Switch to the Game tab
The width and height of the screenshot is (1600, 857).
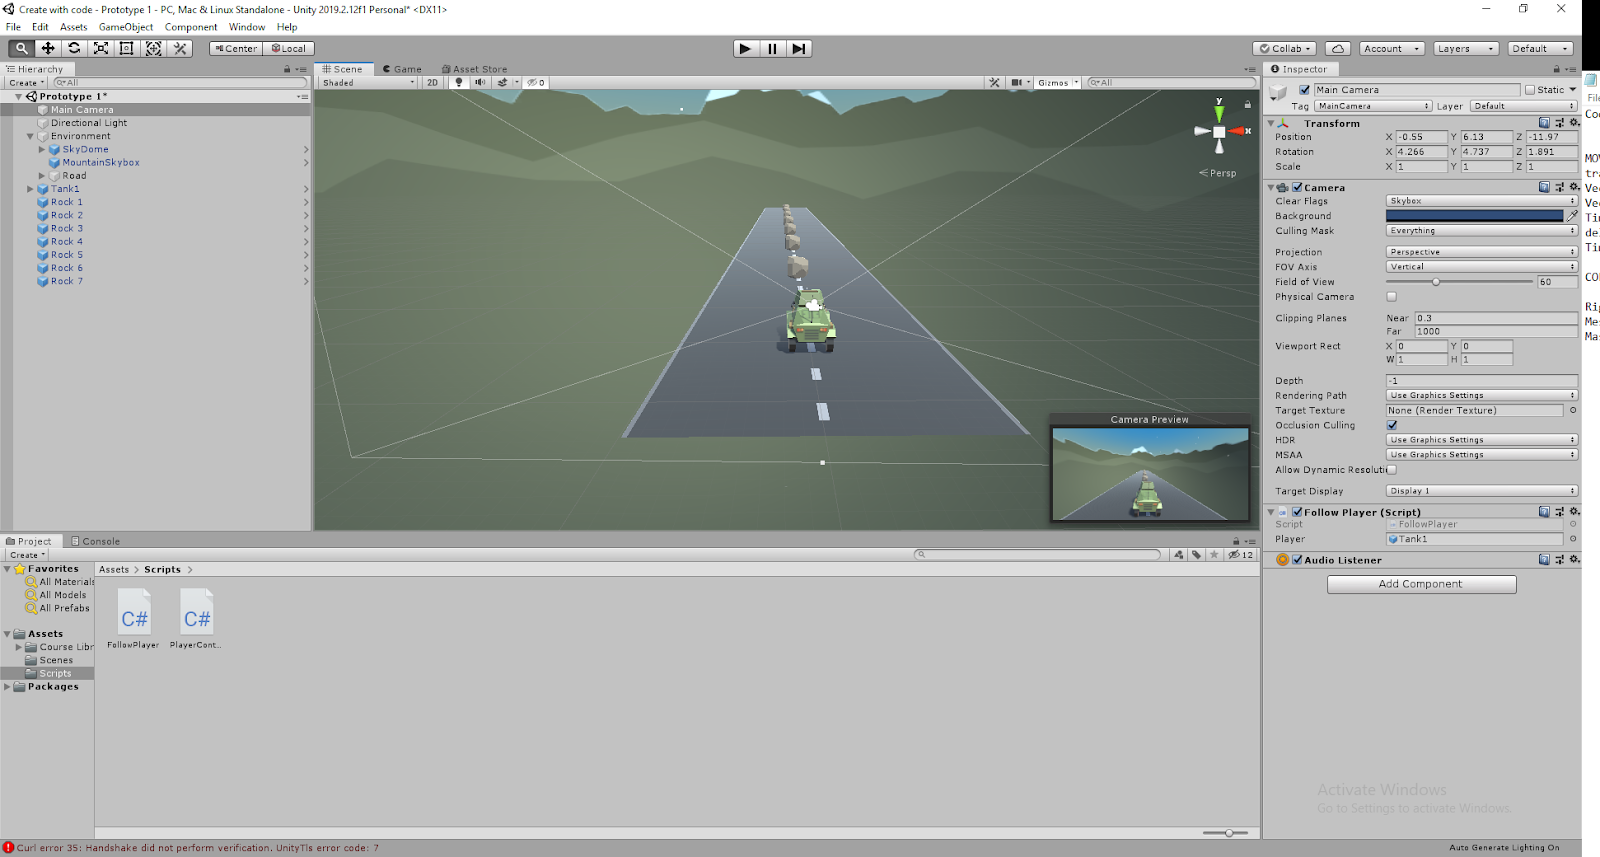pos(402,69)
